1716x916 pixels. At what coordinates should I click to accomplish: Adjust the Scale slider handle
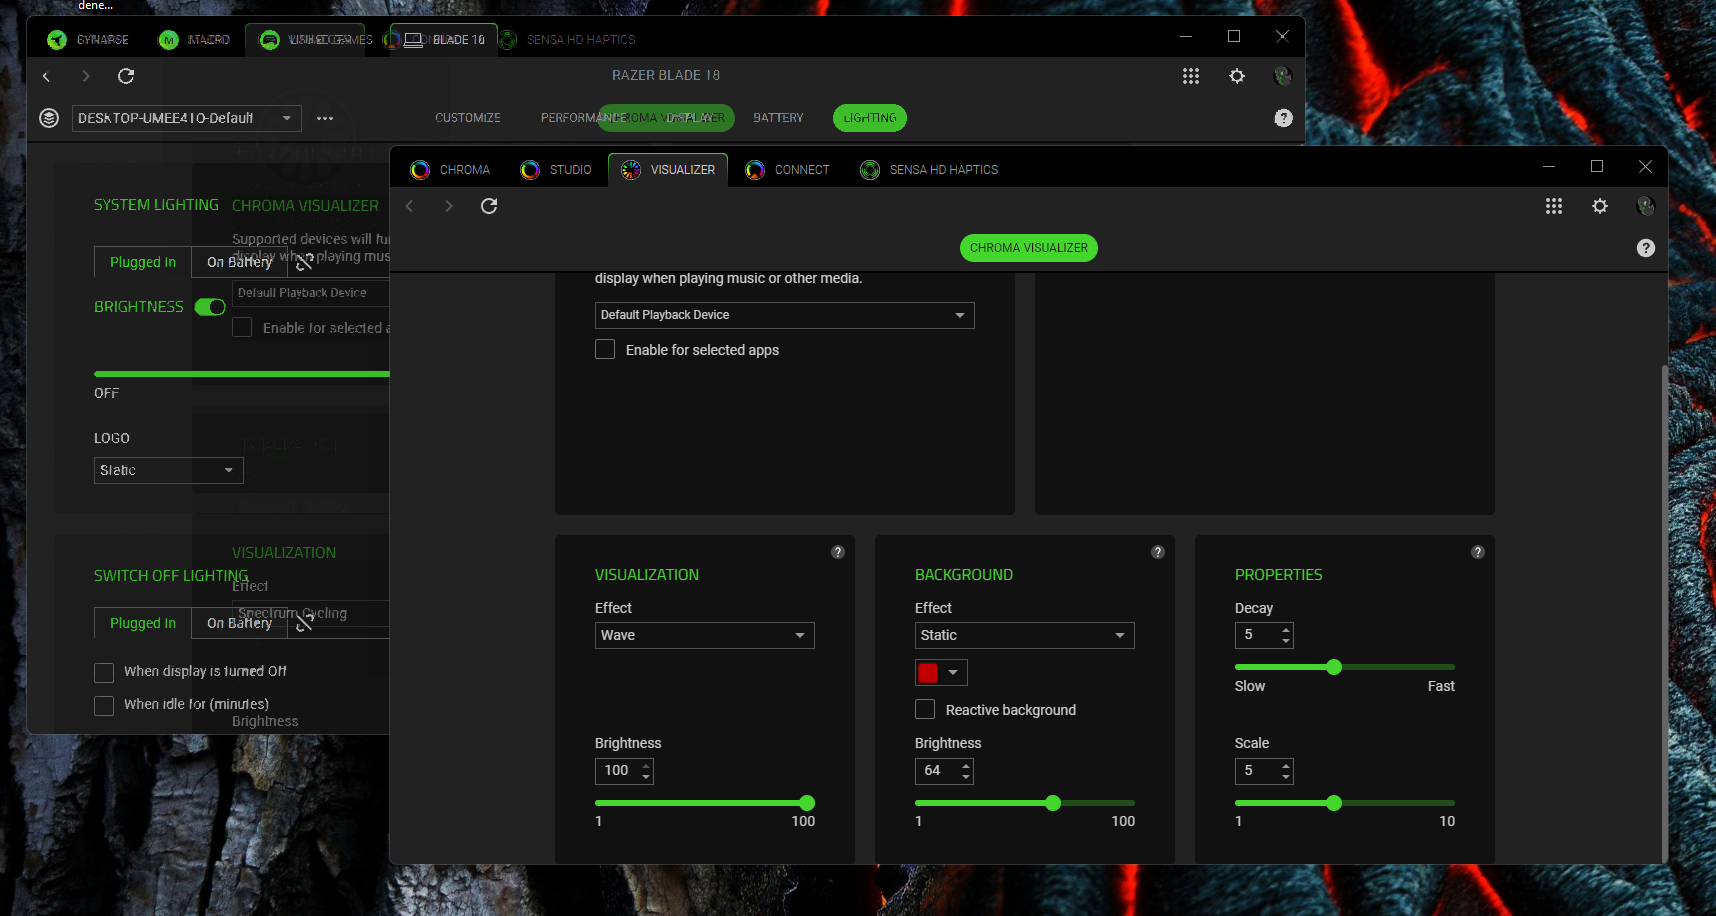click(x=1334, y=803)
